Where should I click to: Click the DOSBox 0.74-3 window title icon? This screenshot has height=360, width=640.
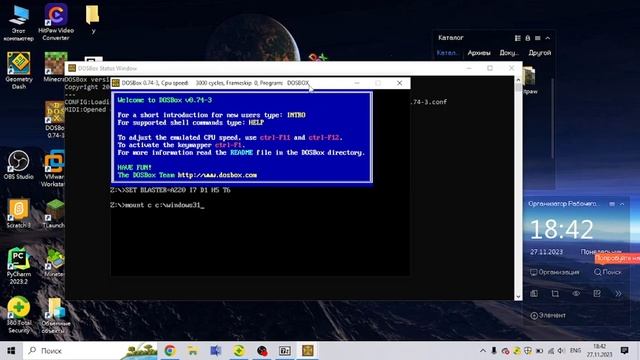pos(116,83)
